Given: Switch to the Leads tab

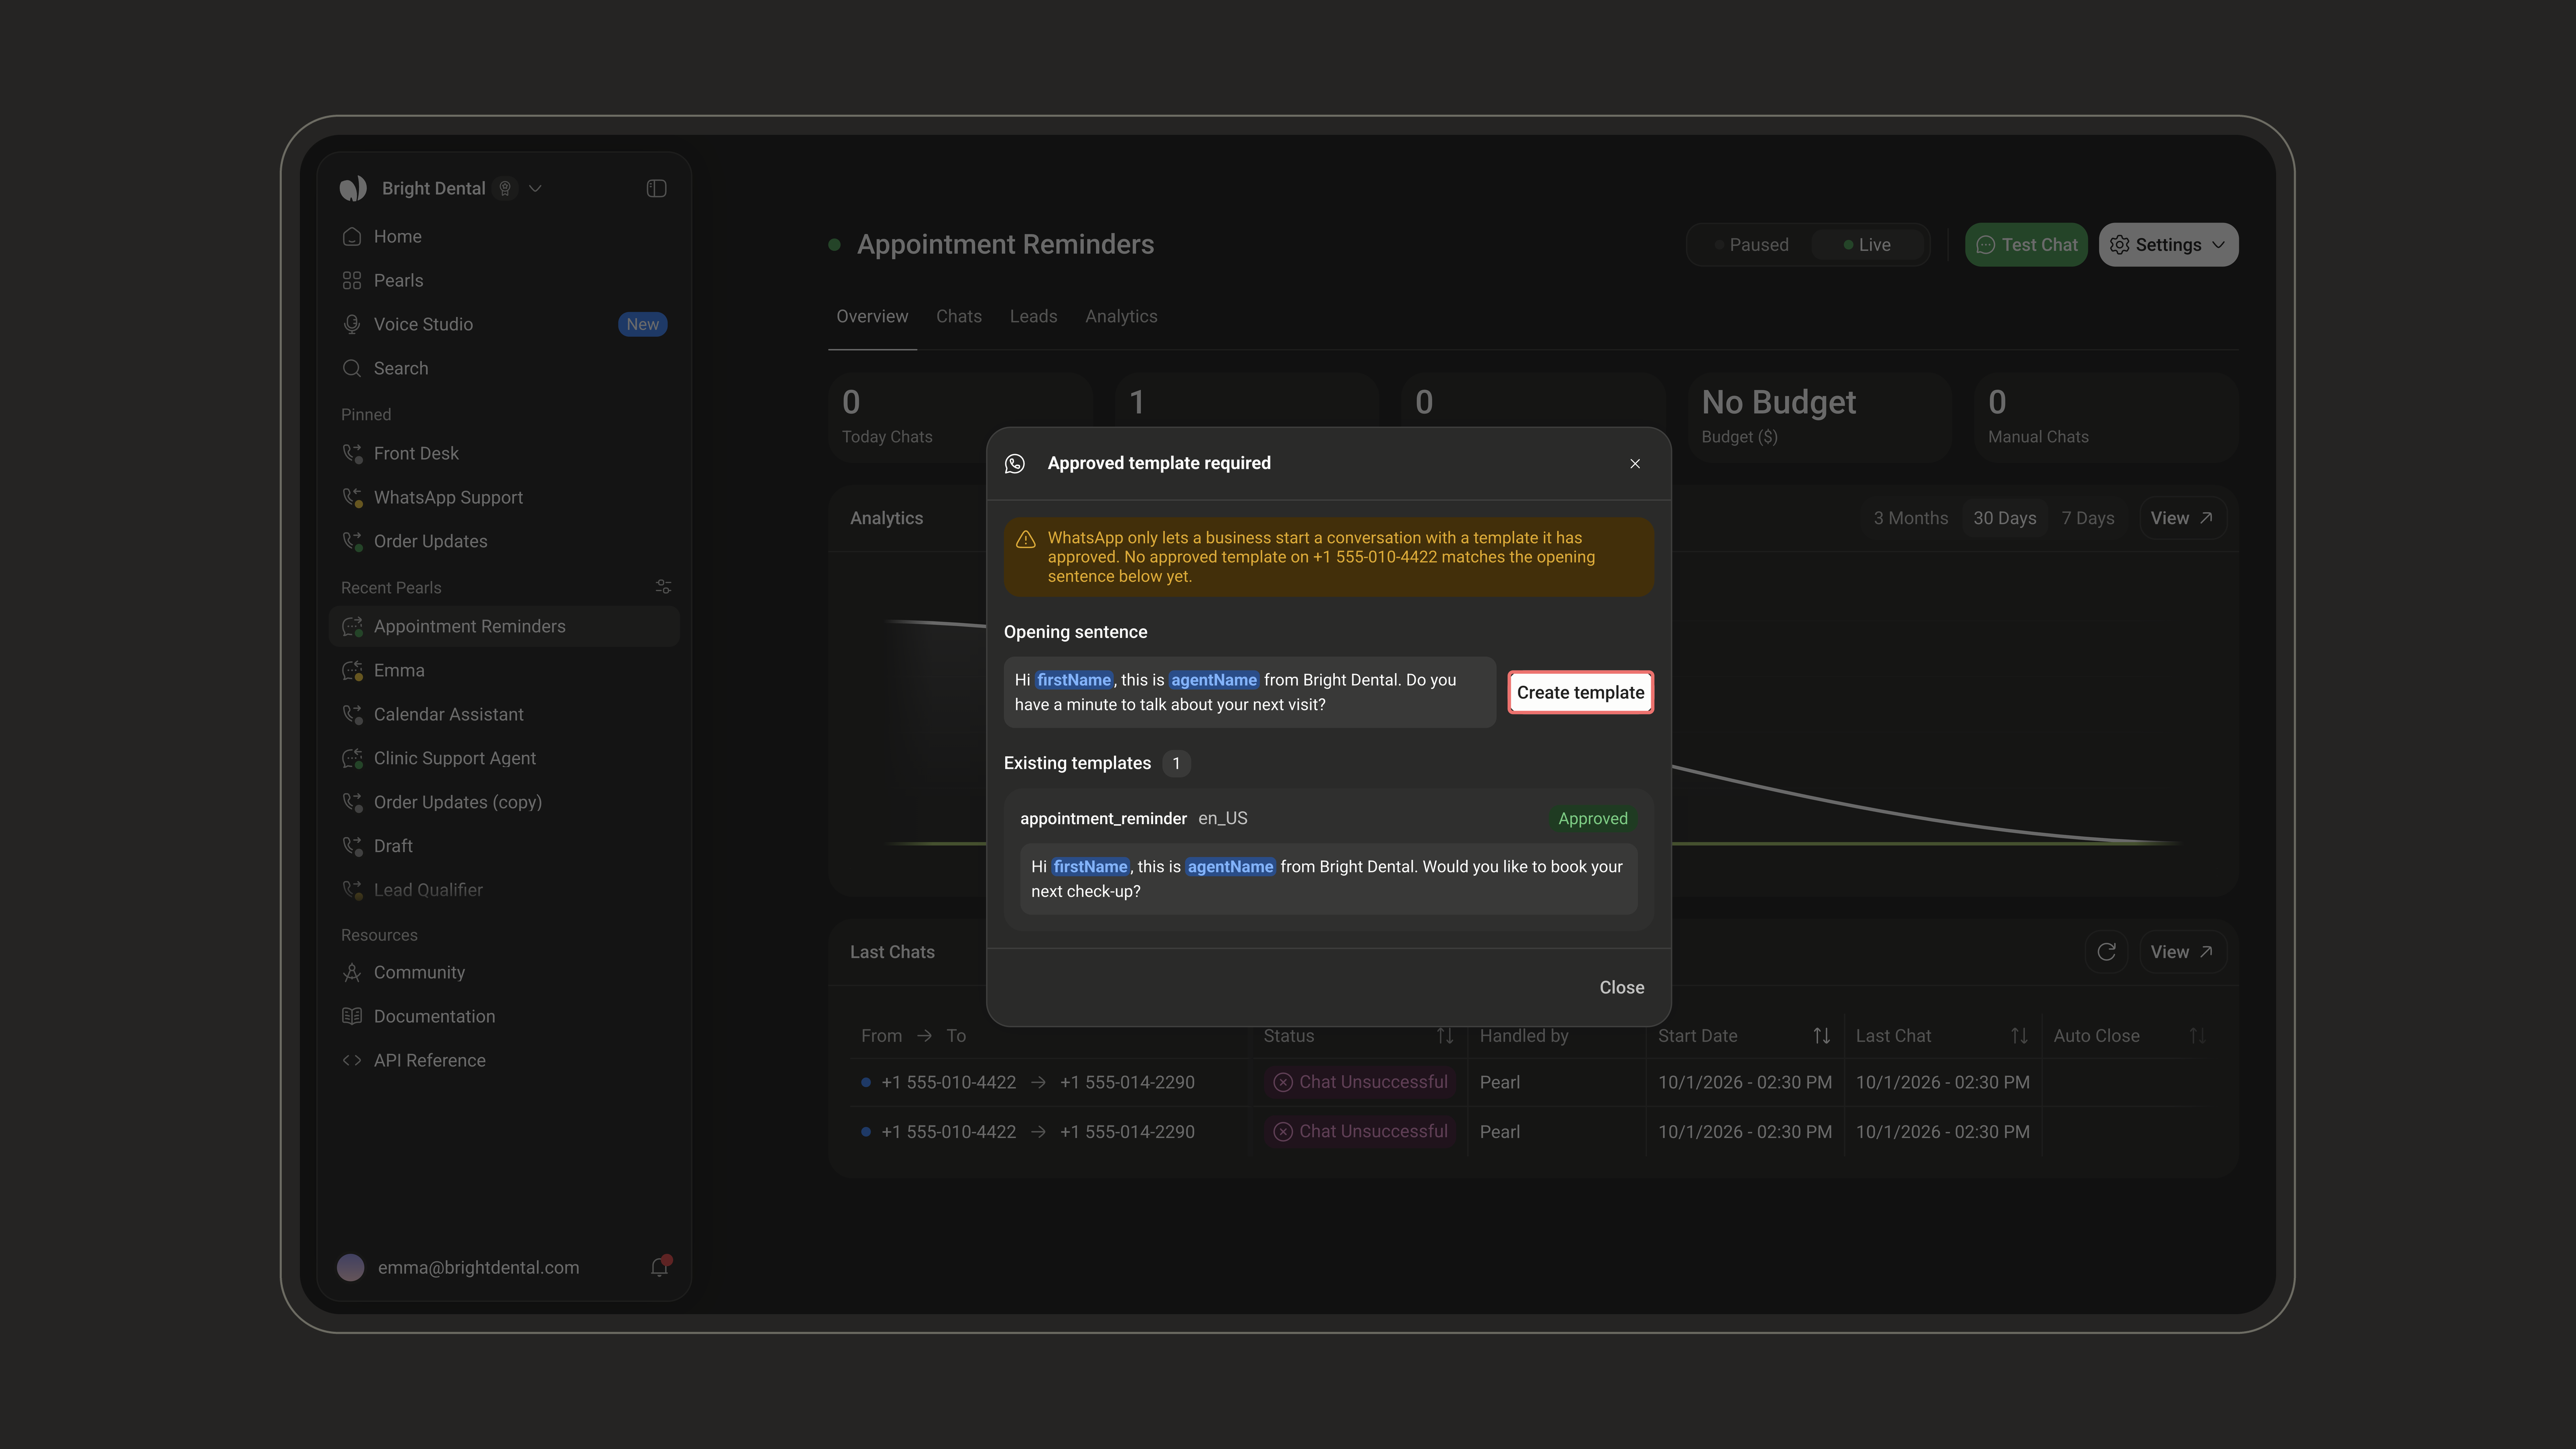Looking at the screenshot, I should (x=1033, y=316).
